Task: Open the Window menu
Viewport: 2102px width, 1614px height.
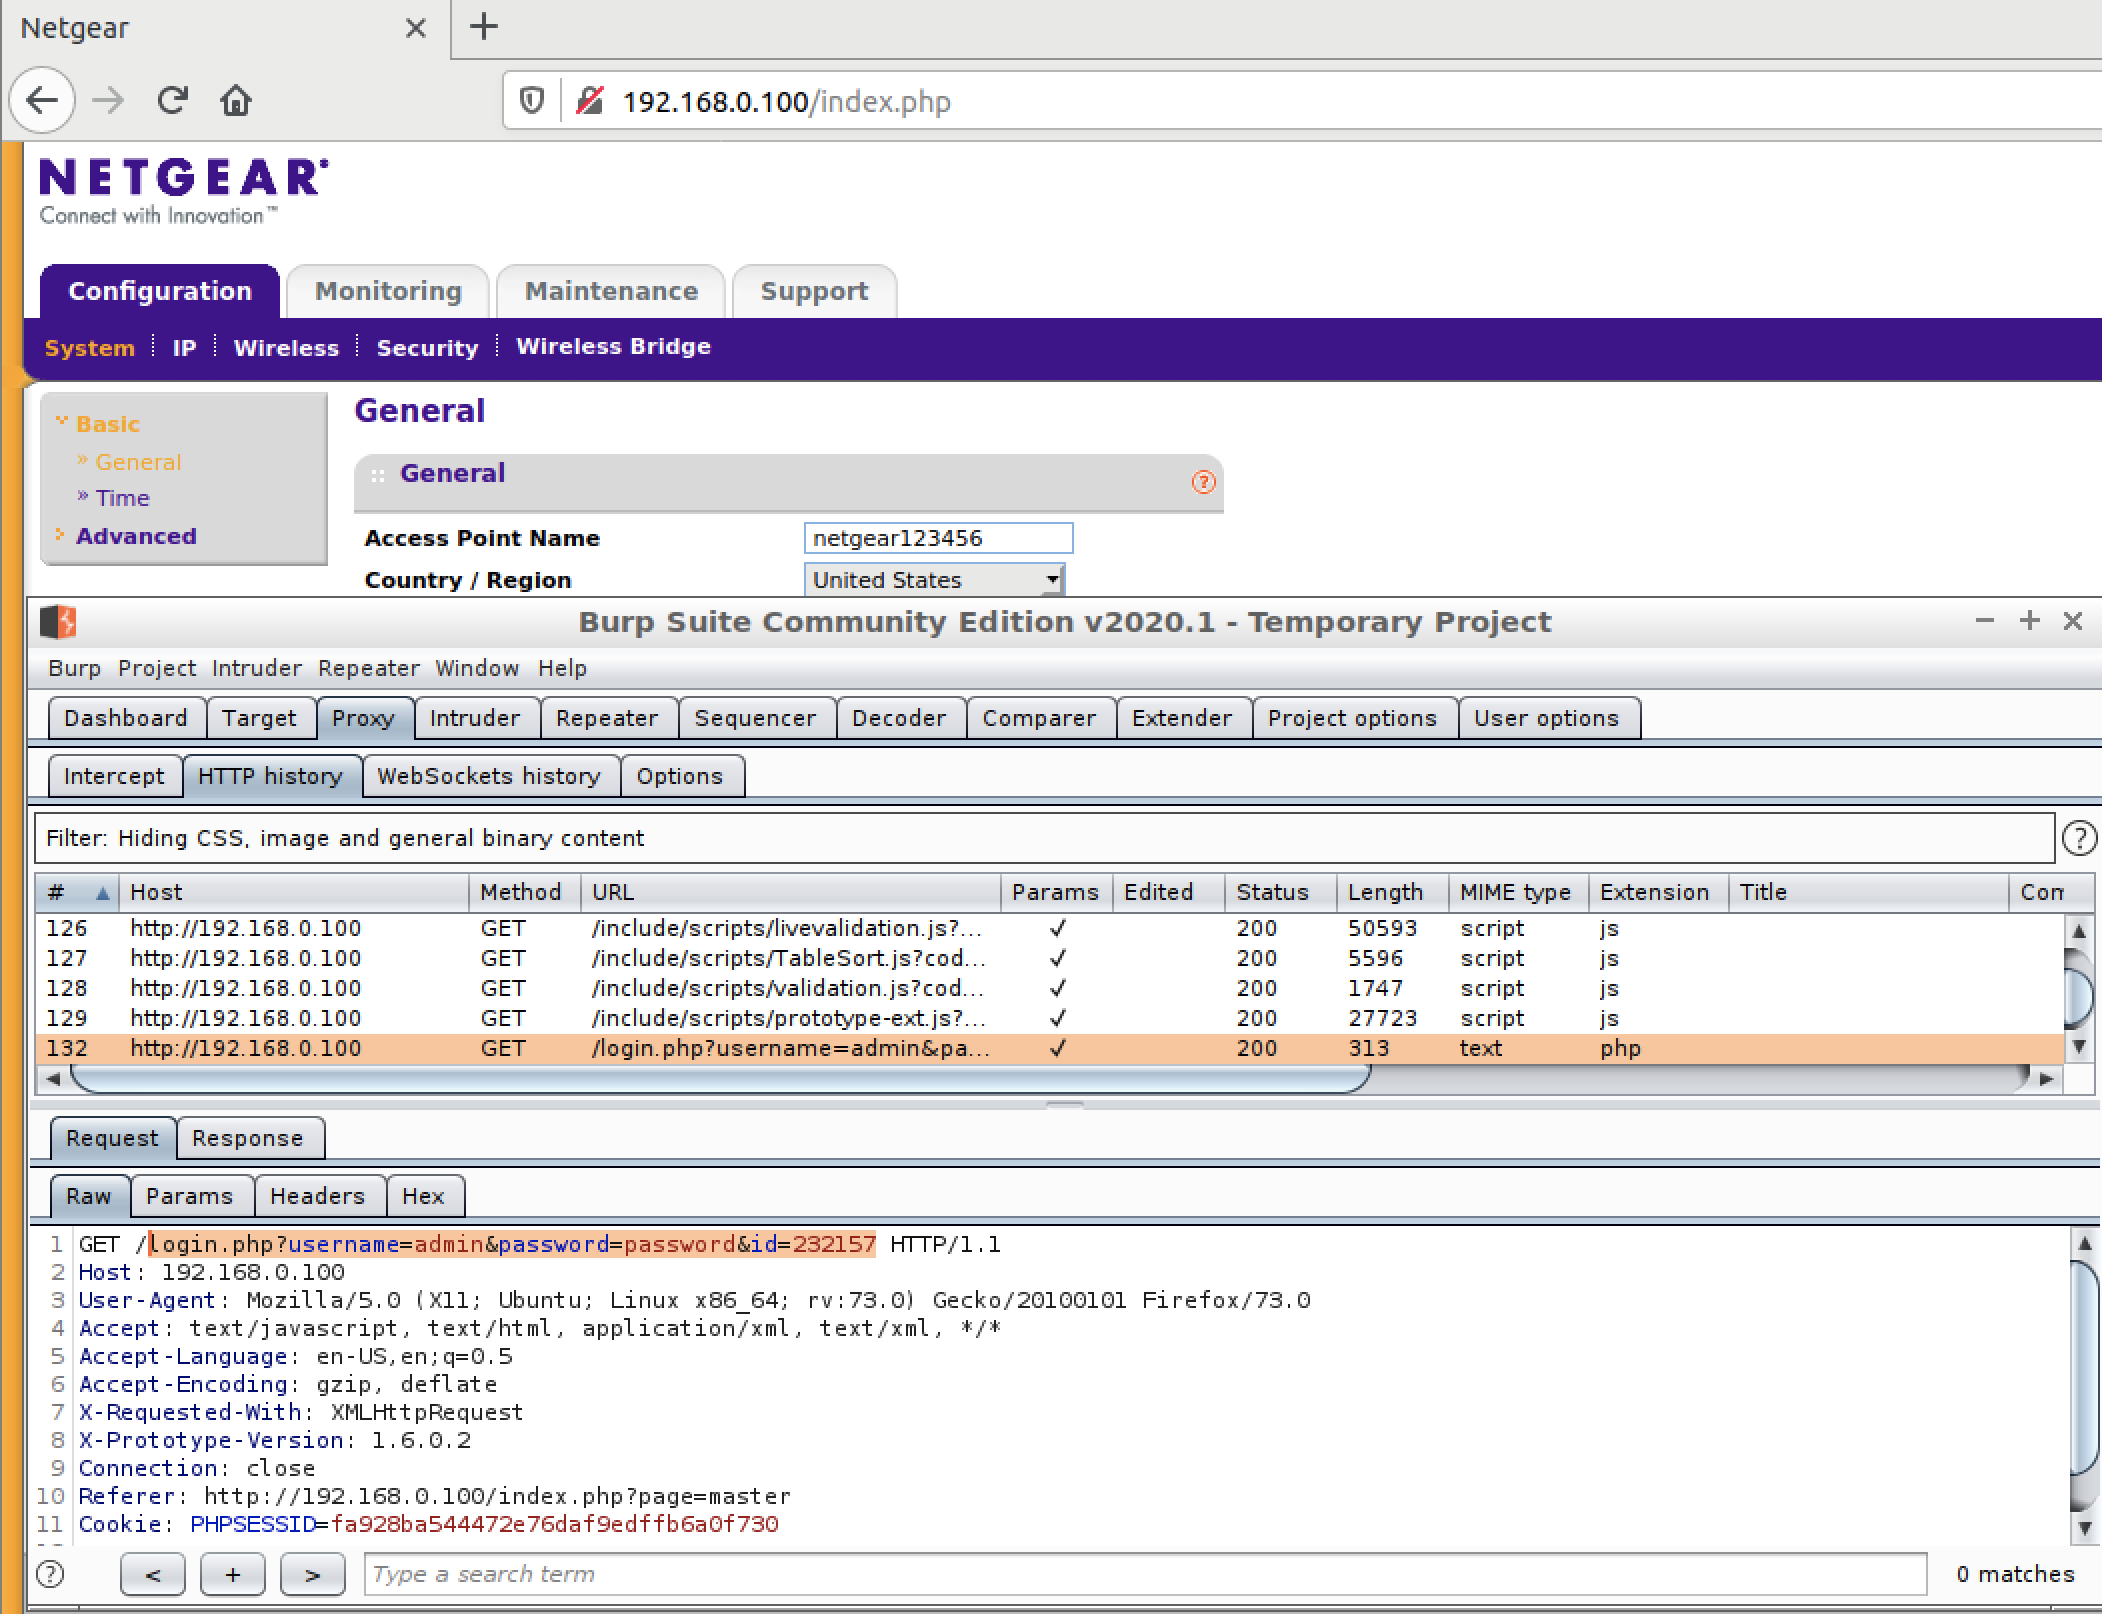Action: (x=477, y=668)
